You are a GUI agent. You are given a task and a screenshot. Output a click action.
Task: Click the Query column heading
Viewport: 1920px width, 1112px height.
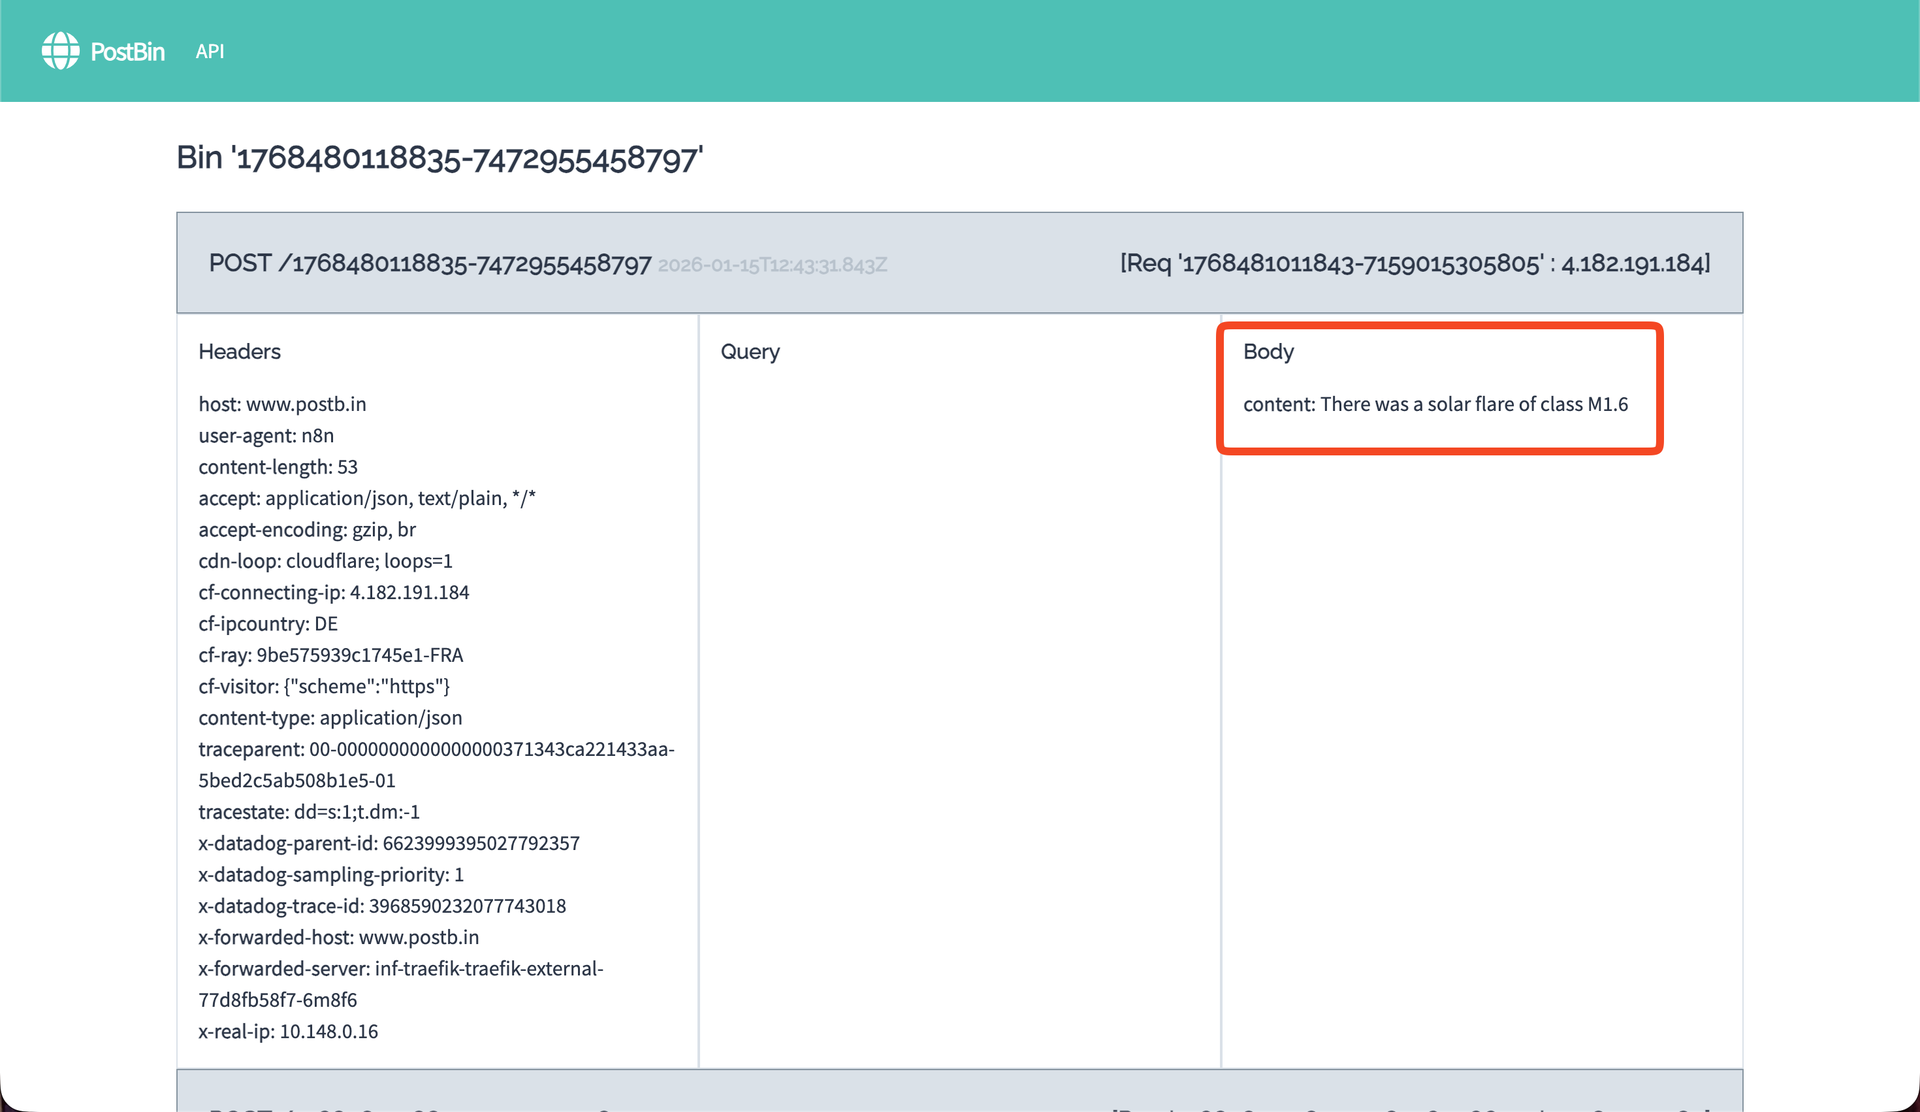click(750, 352)
